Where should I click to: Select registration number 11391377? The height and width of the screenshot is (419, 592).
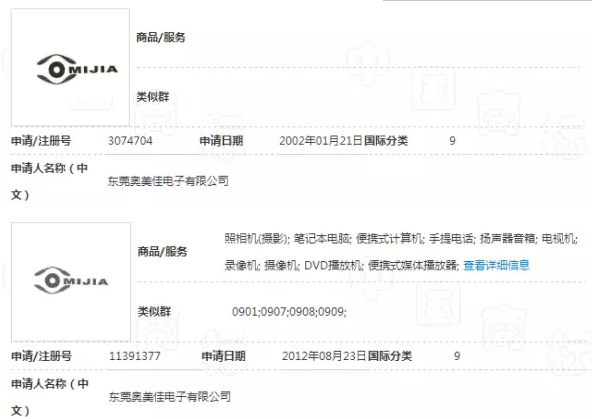135,356
